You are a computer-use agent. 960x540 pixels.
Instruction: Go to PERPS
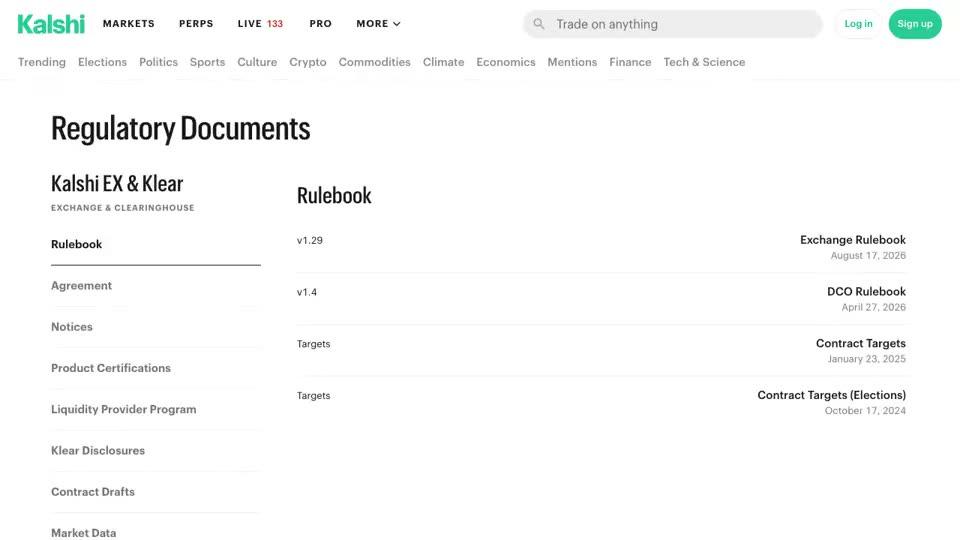click(x=196, y=24)
